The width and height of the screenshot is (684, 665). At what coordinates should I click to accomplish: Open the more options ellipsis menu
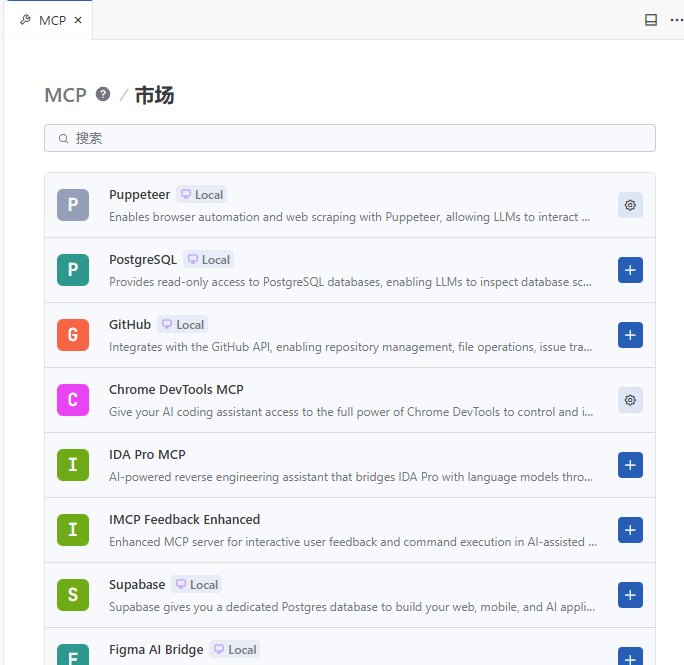click(677, 20)
